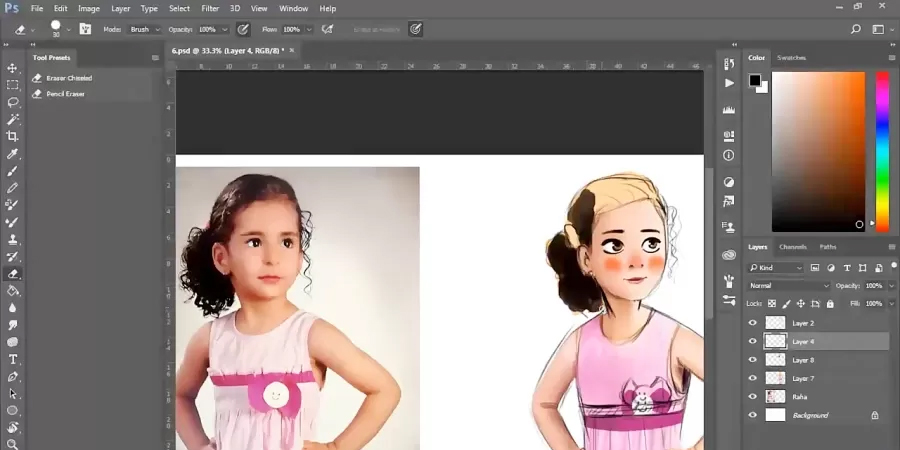Select the Zoom tool magnifier
The height and width of the screenshot is (450, 900).
click(x=13, y=443)
